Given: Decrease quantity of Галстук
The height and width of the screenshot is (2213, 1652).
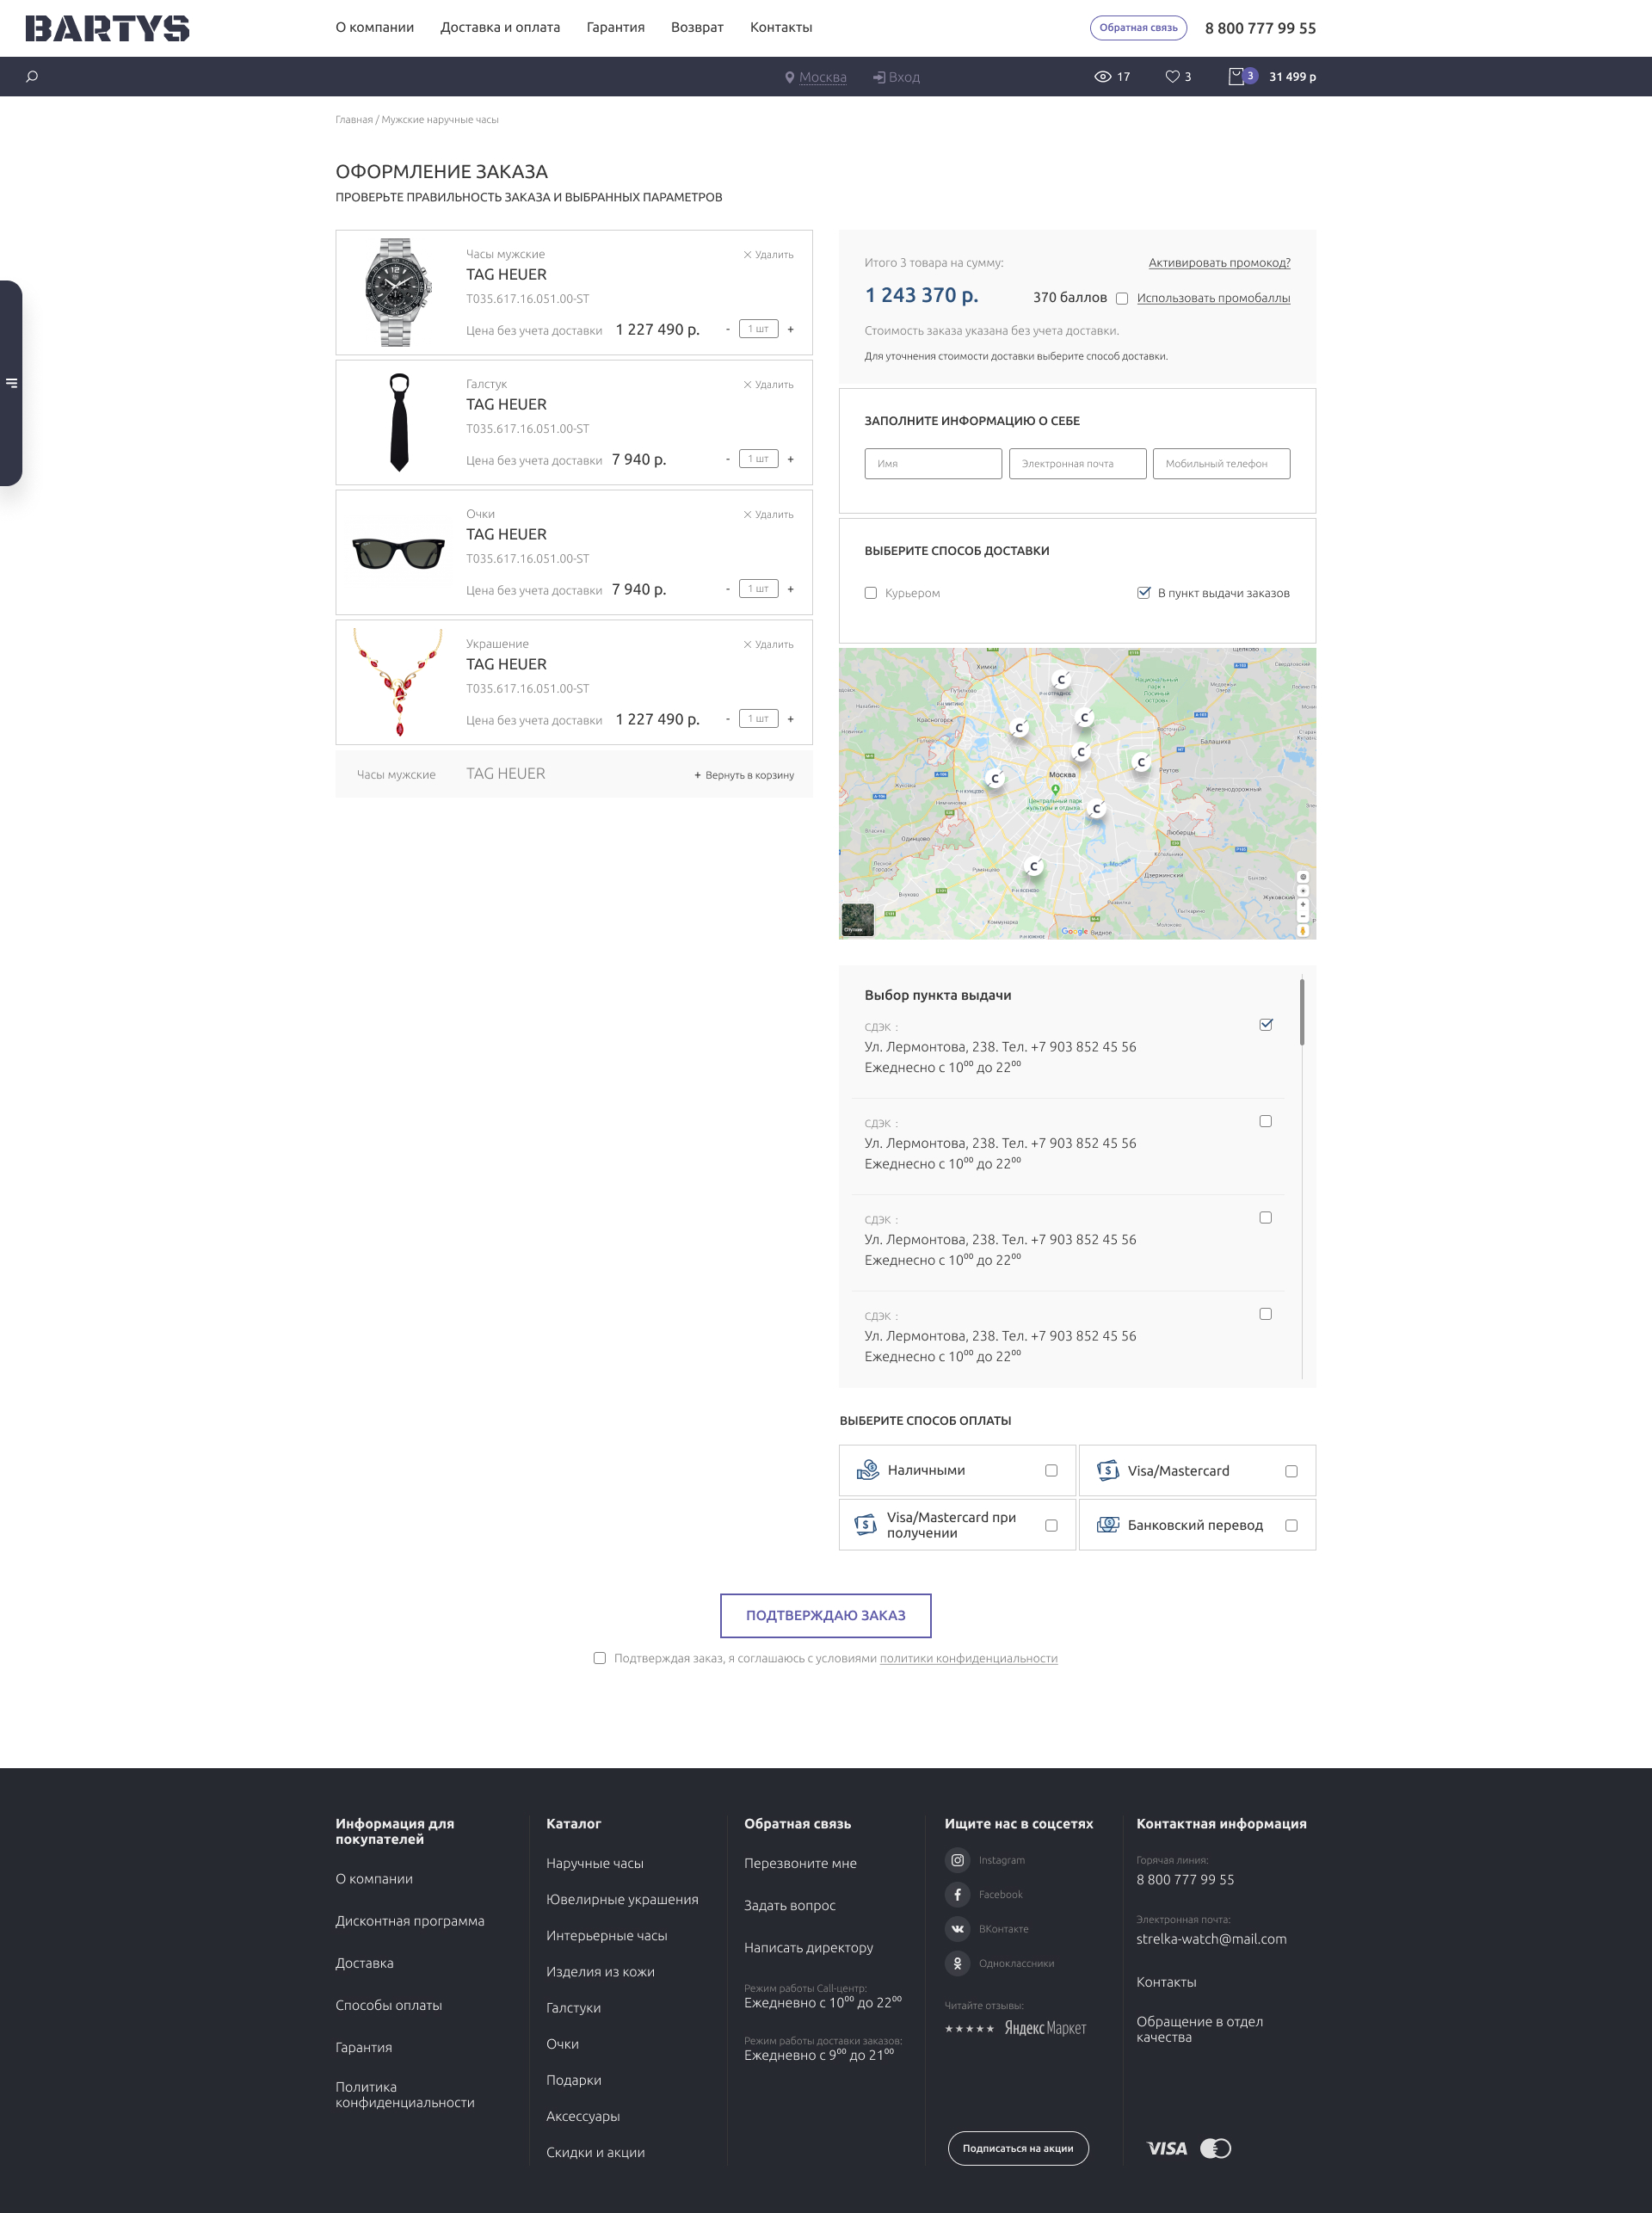Looking at the screenshot, I should click(x=727, y=459).
